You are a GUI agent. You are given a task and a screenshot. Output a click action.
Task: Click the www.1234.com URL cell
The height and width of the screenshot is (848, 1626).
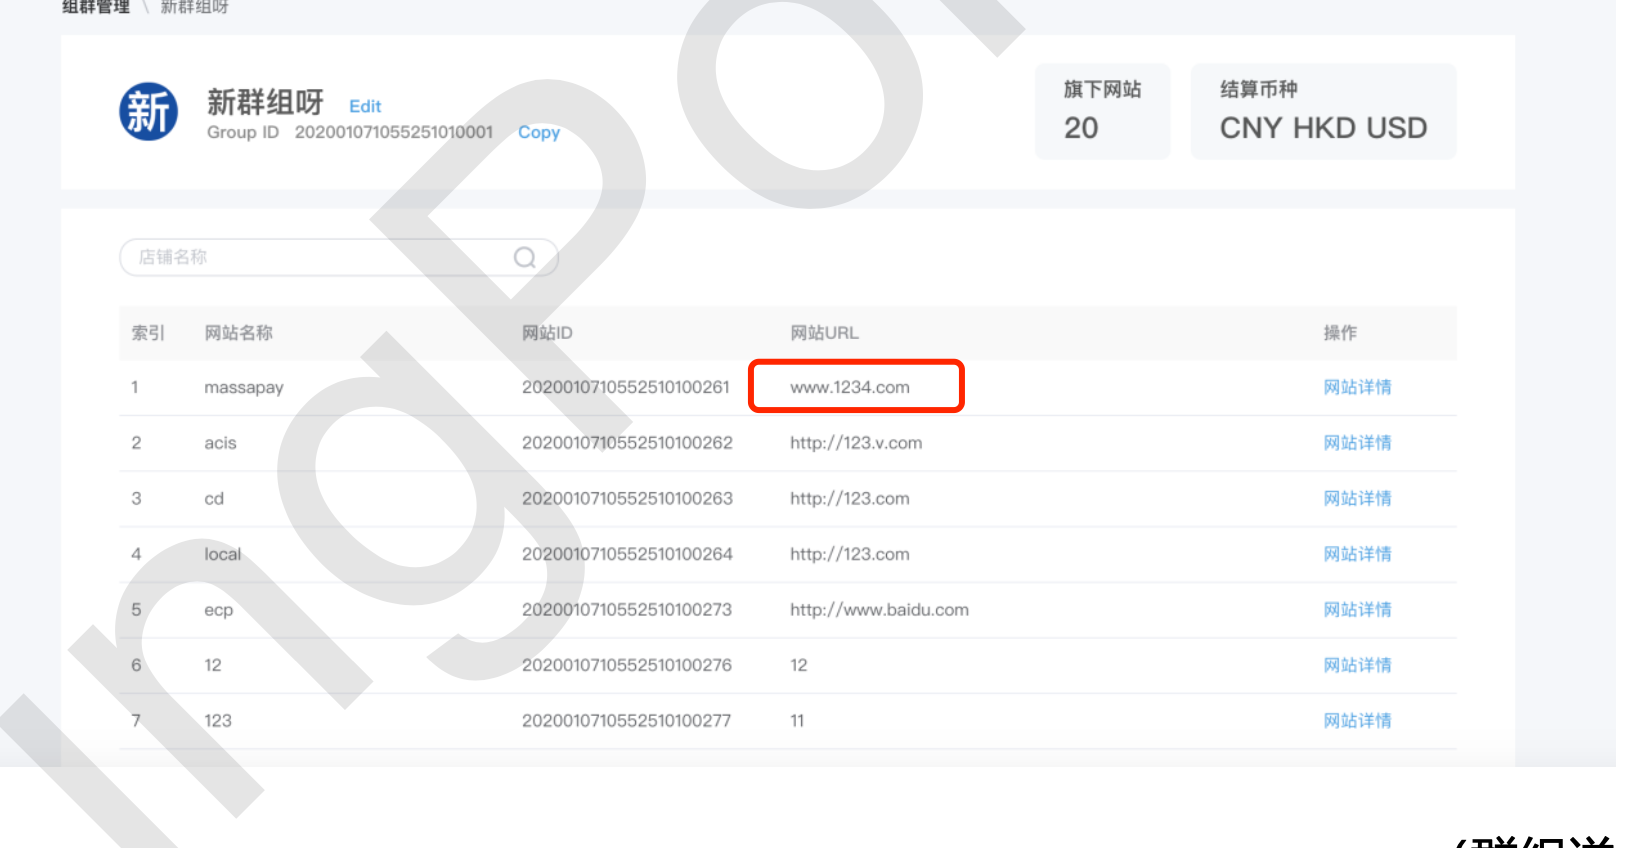[x=850, y=387]
